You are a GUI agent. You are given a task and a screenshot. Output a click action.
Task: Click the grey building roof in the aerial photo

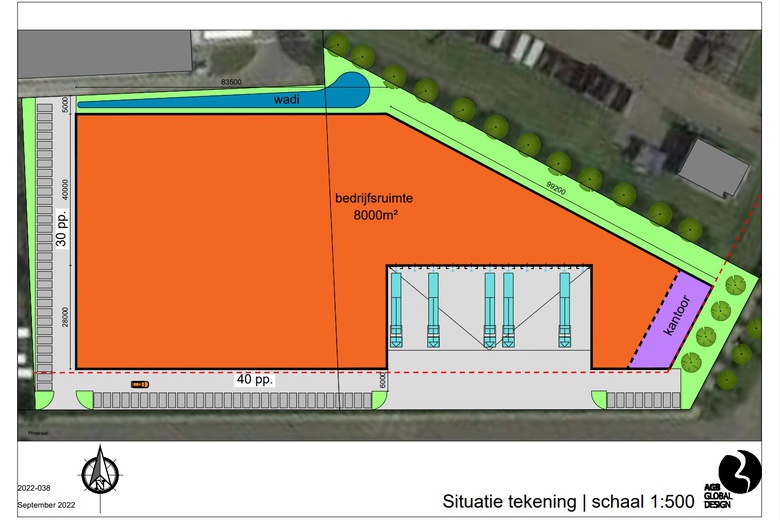(x=712, y=166)
